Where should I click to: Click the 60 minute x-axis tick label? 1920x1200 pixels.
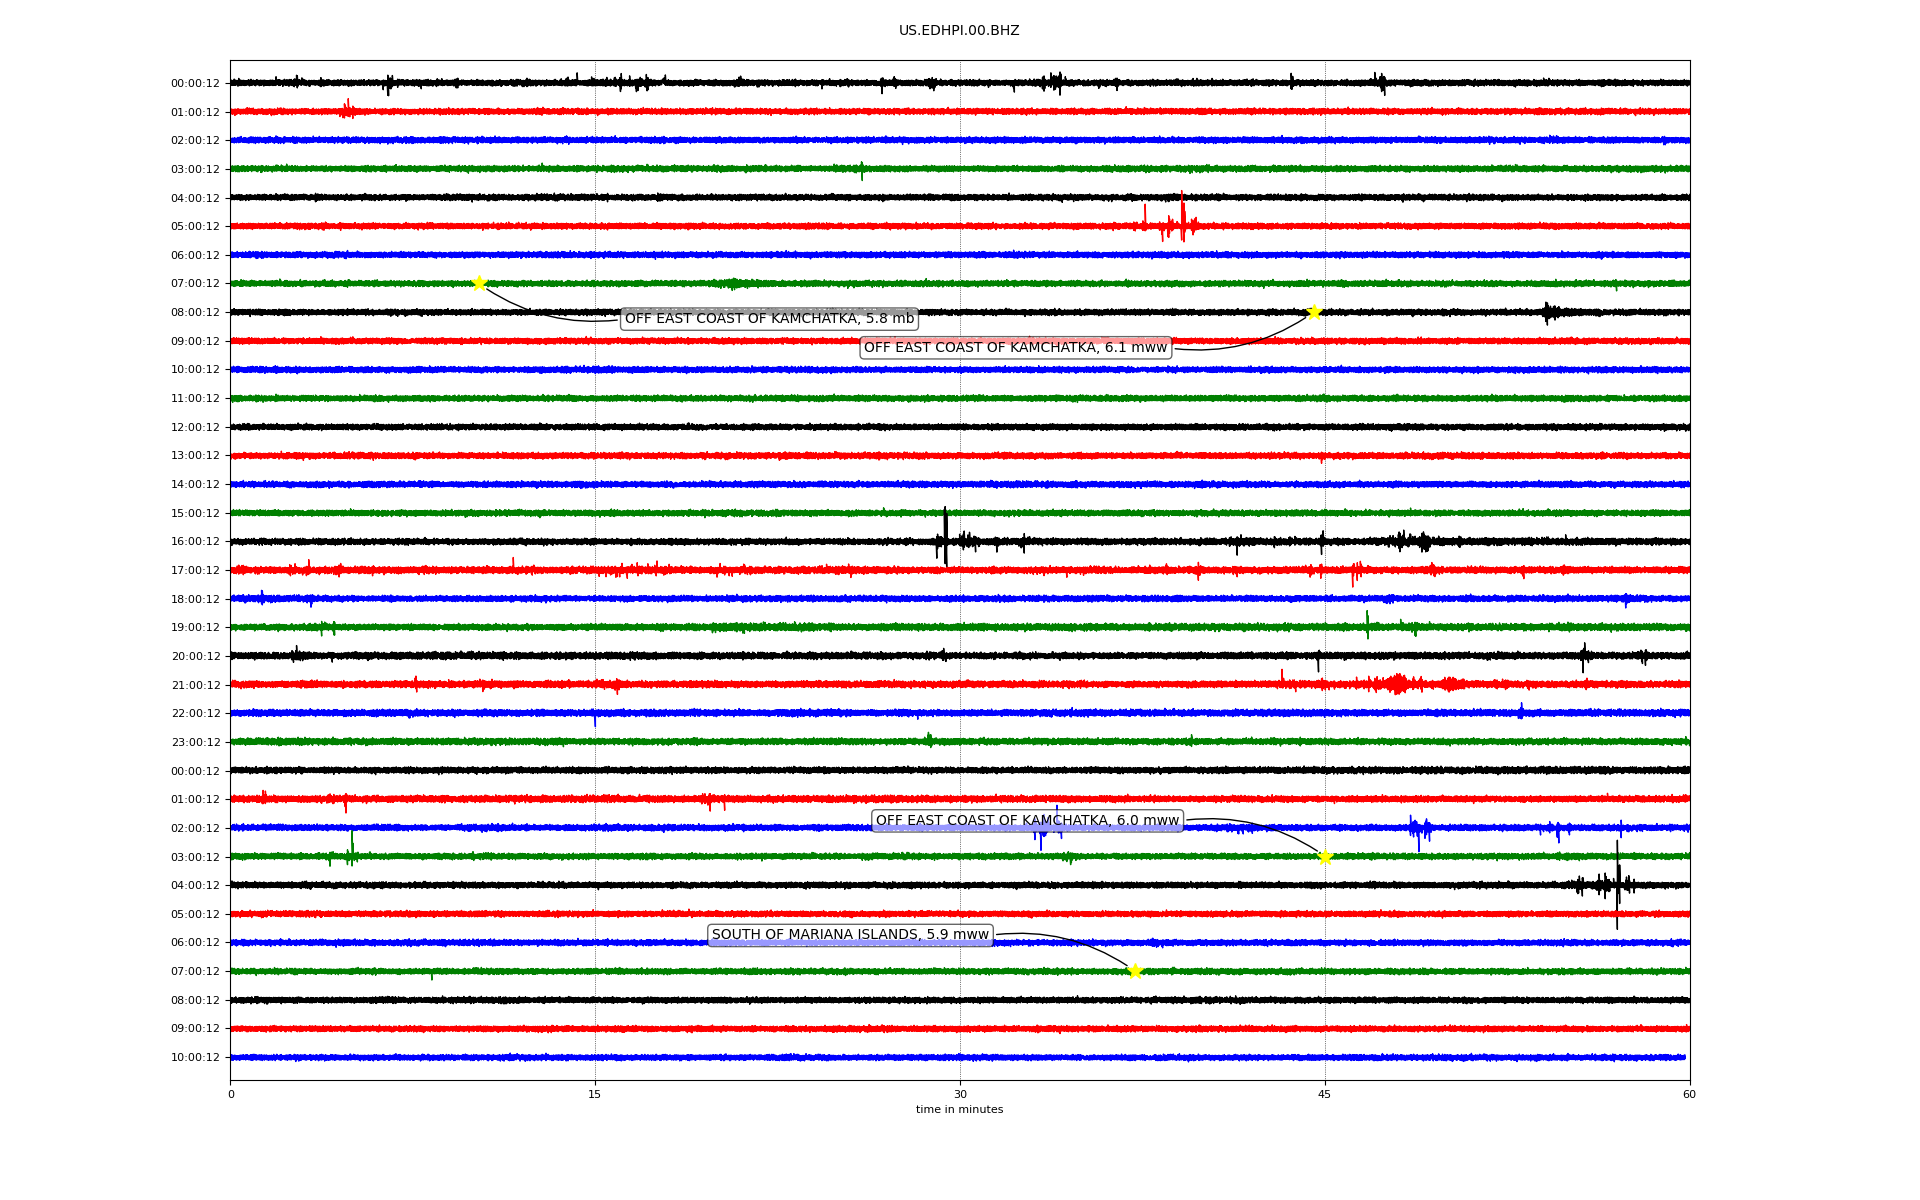(x=1689, y=1094)
